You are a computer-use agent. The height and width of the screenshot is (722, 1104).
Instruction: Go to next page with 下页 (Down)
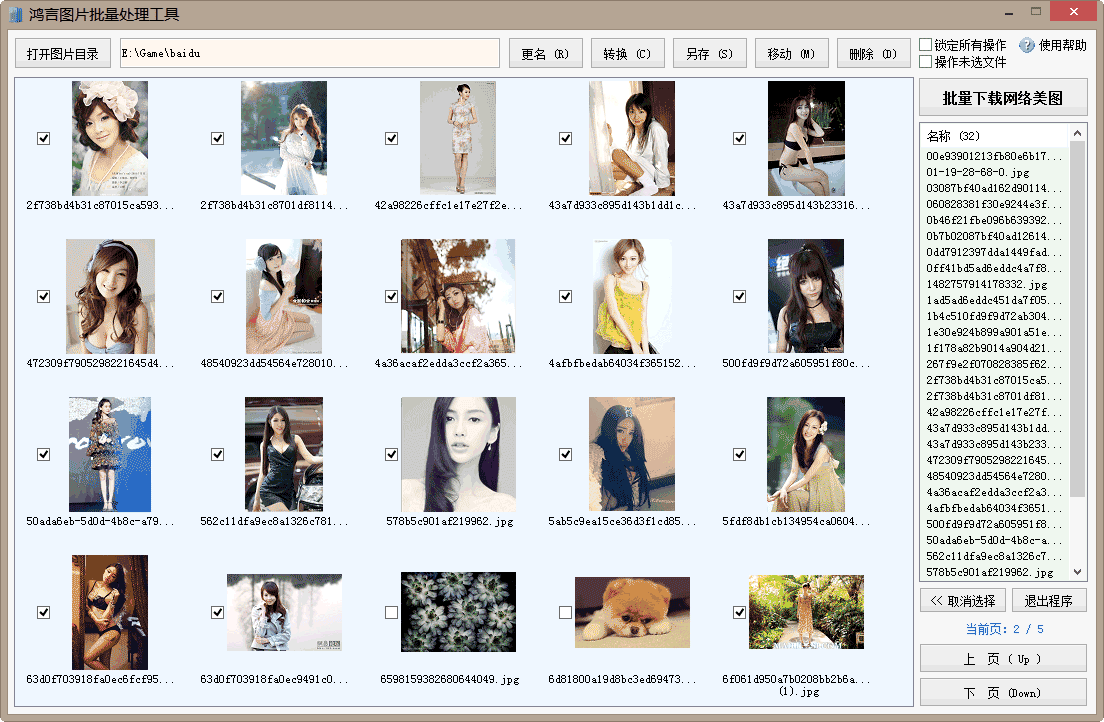coord(1003,693)
